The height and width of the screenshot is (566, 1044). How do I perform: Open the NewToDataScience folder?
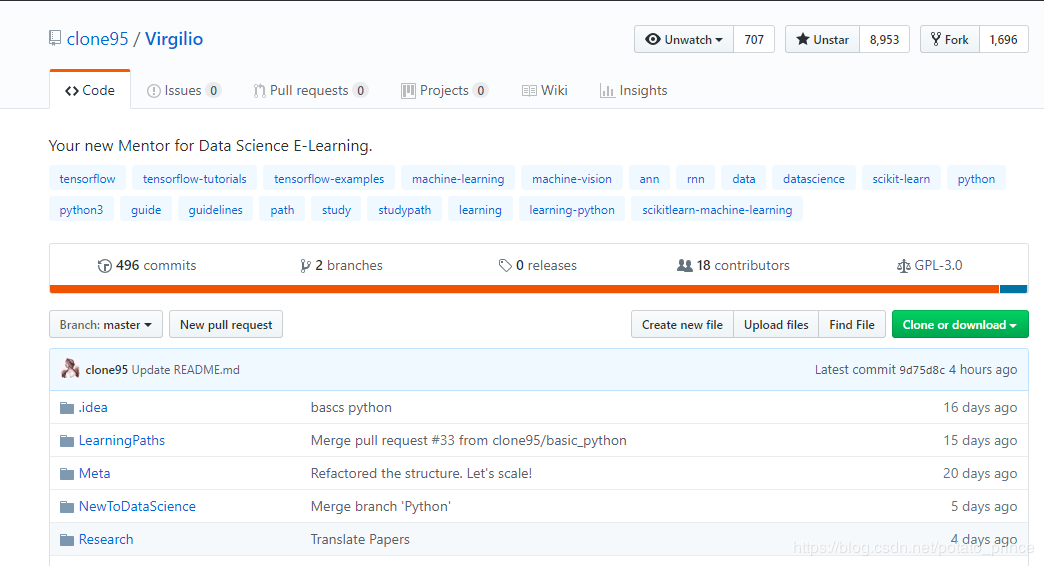coord(137,506)
